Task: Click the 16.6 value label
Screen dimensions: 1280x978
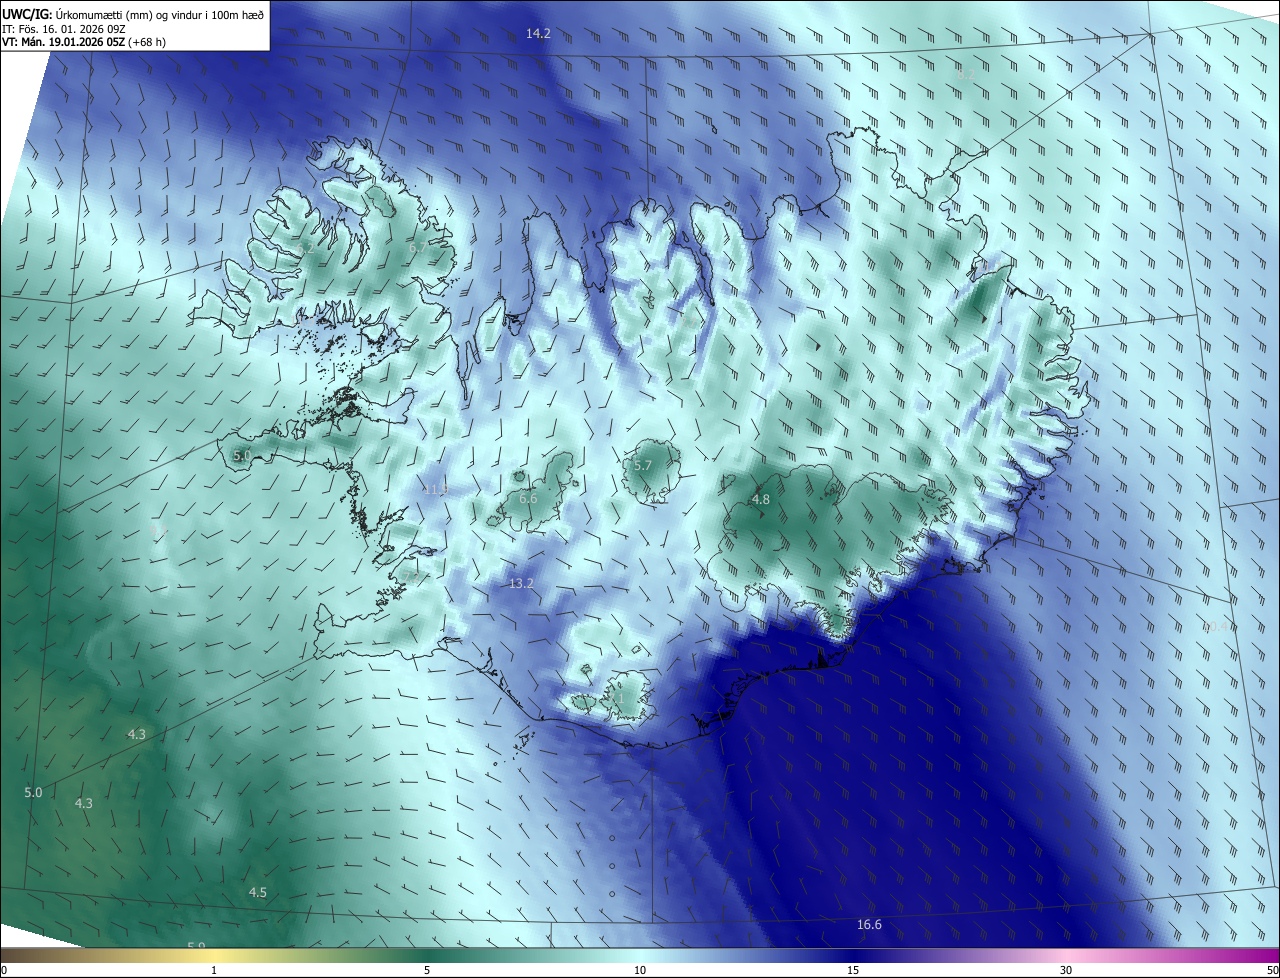Action: (x=869, y=924)
